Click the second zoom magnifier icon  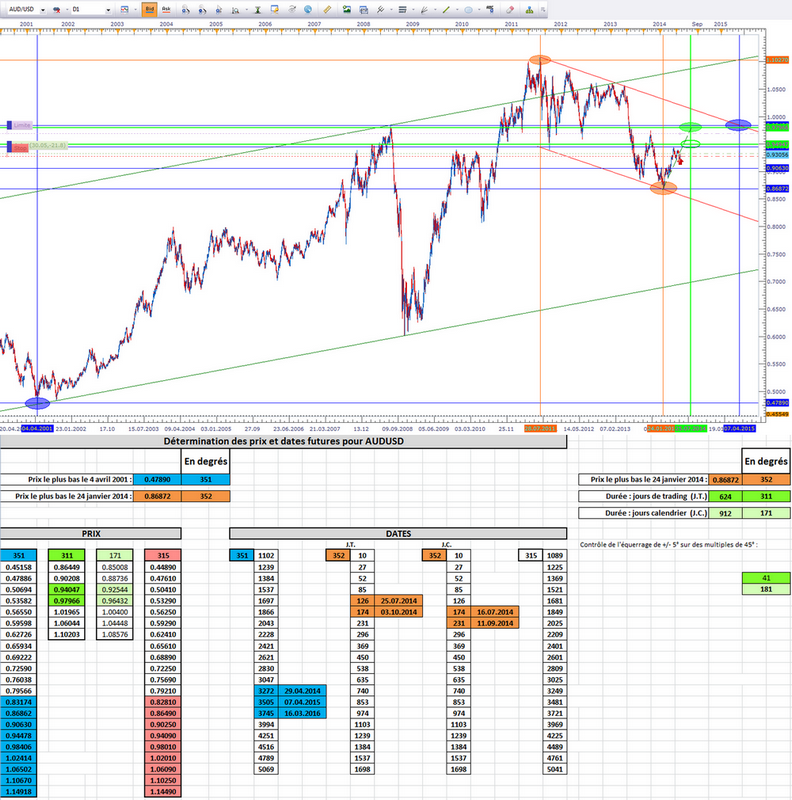pyautogui.click(x=203, y=10)
